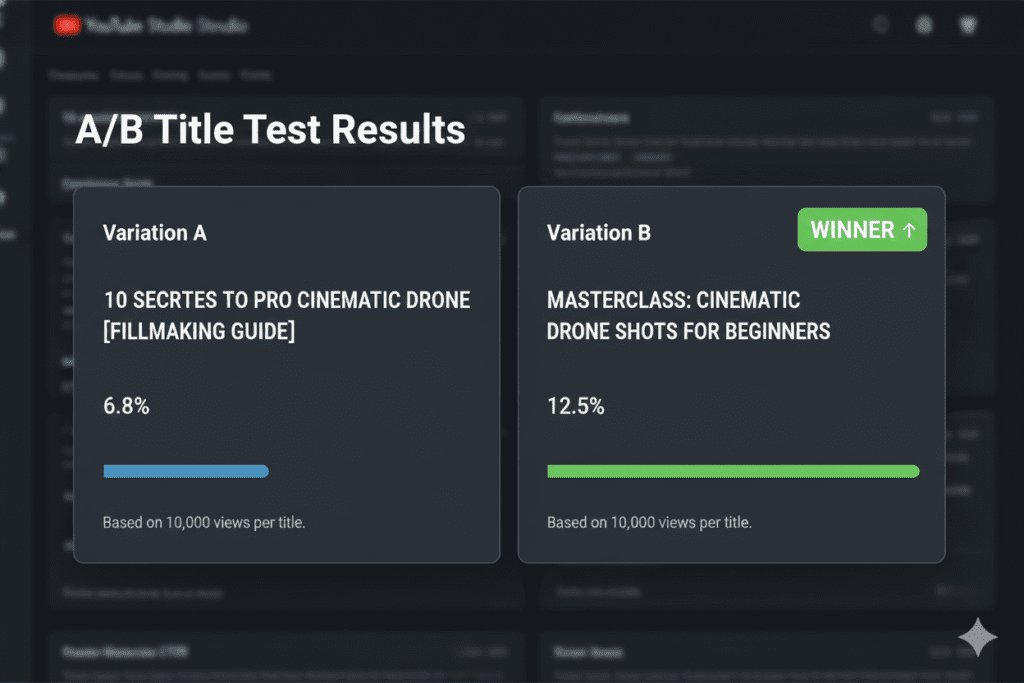Click the red YouTube logo icon
This screenshot has height=683, width=1024.
coord(66,24)
